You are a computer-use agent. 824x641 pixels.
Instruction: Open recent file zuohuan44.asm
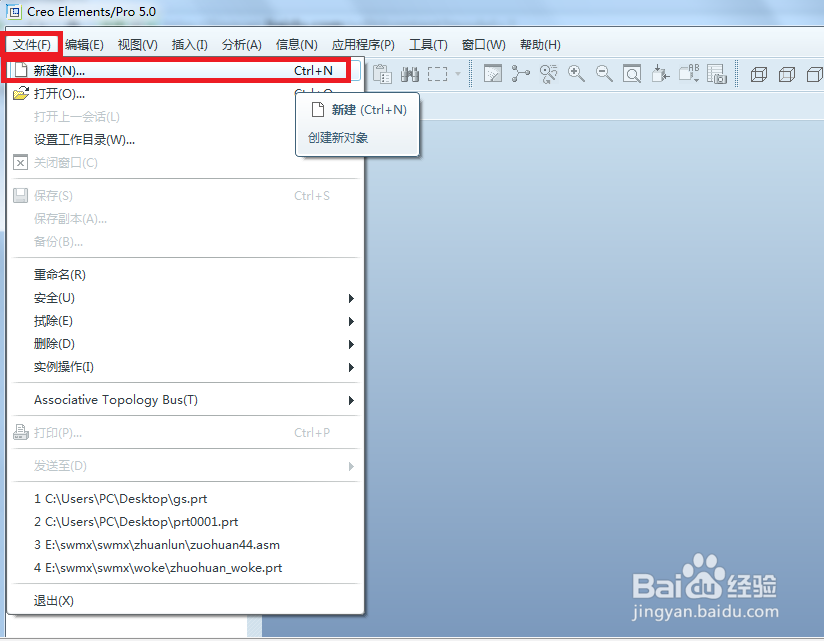(x=184, y=545)
